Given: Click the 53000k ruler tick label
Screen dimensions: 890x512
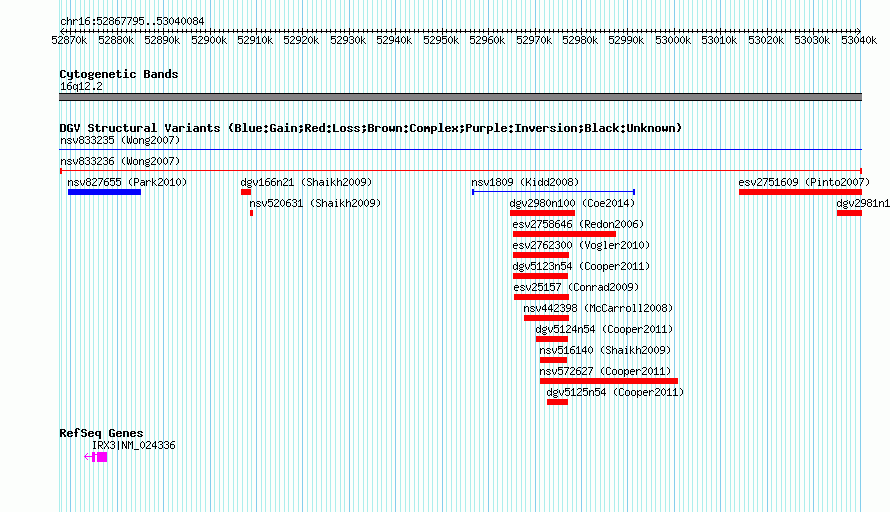Looking at the screenshot, I should pos(673,40).
